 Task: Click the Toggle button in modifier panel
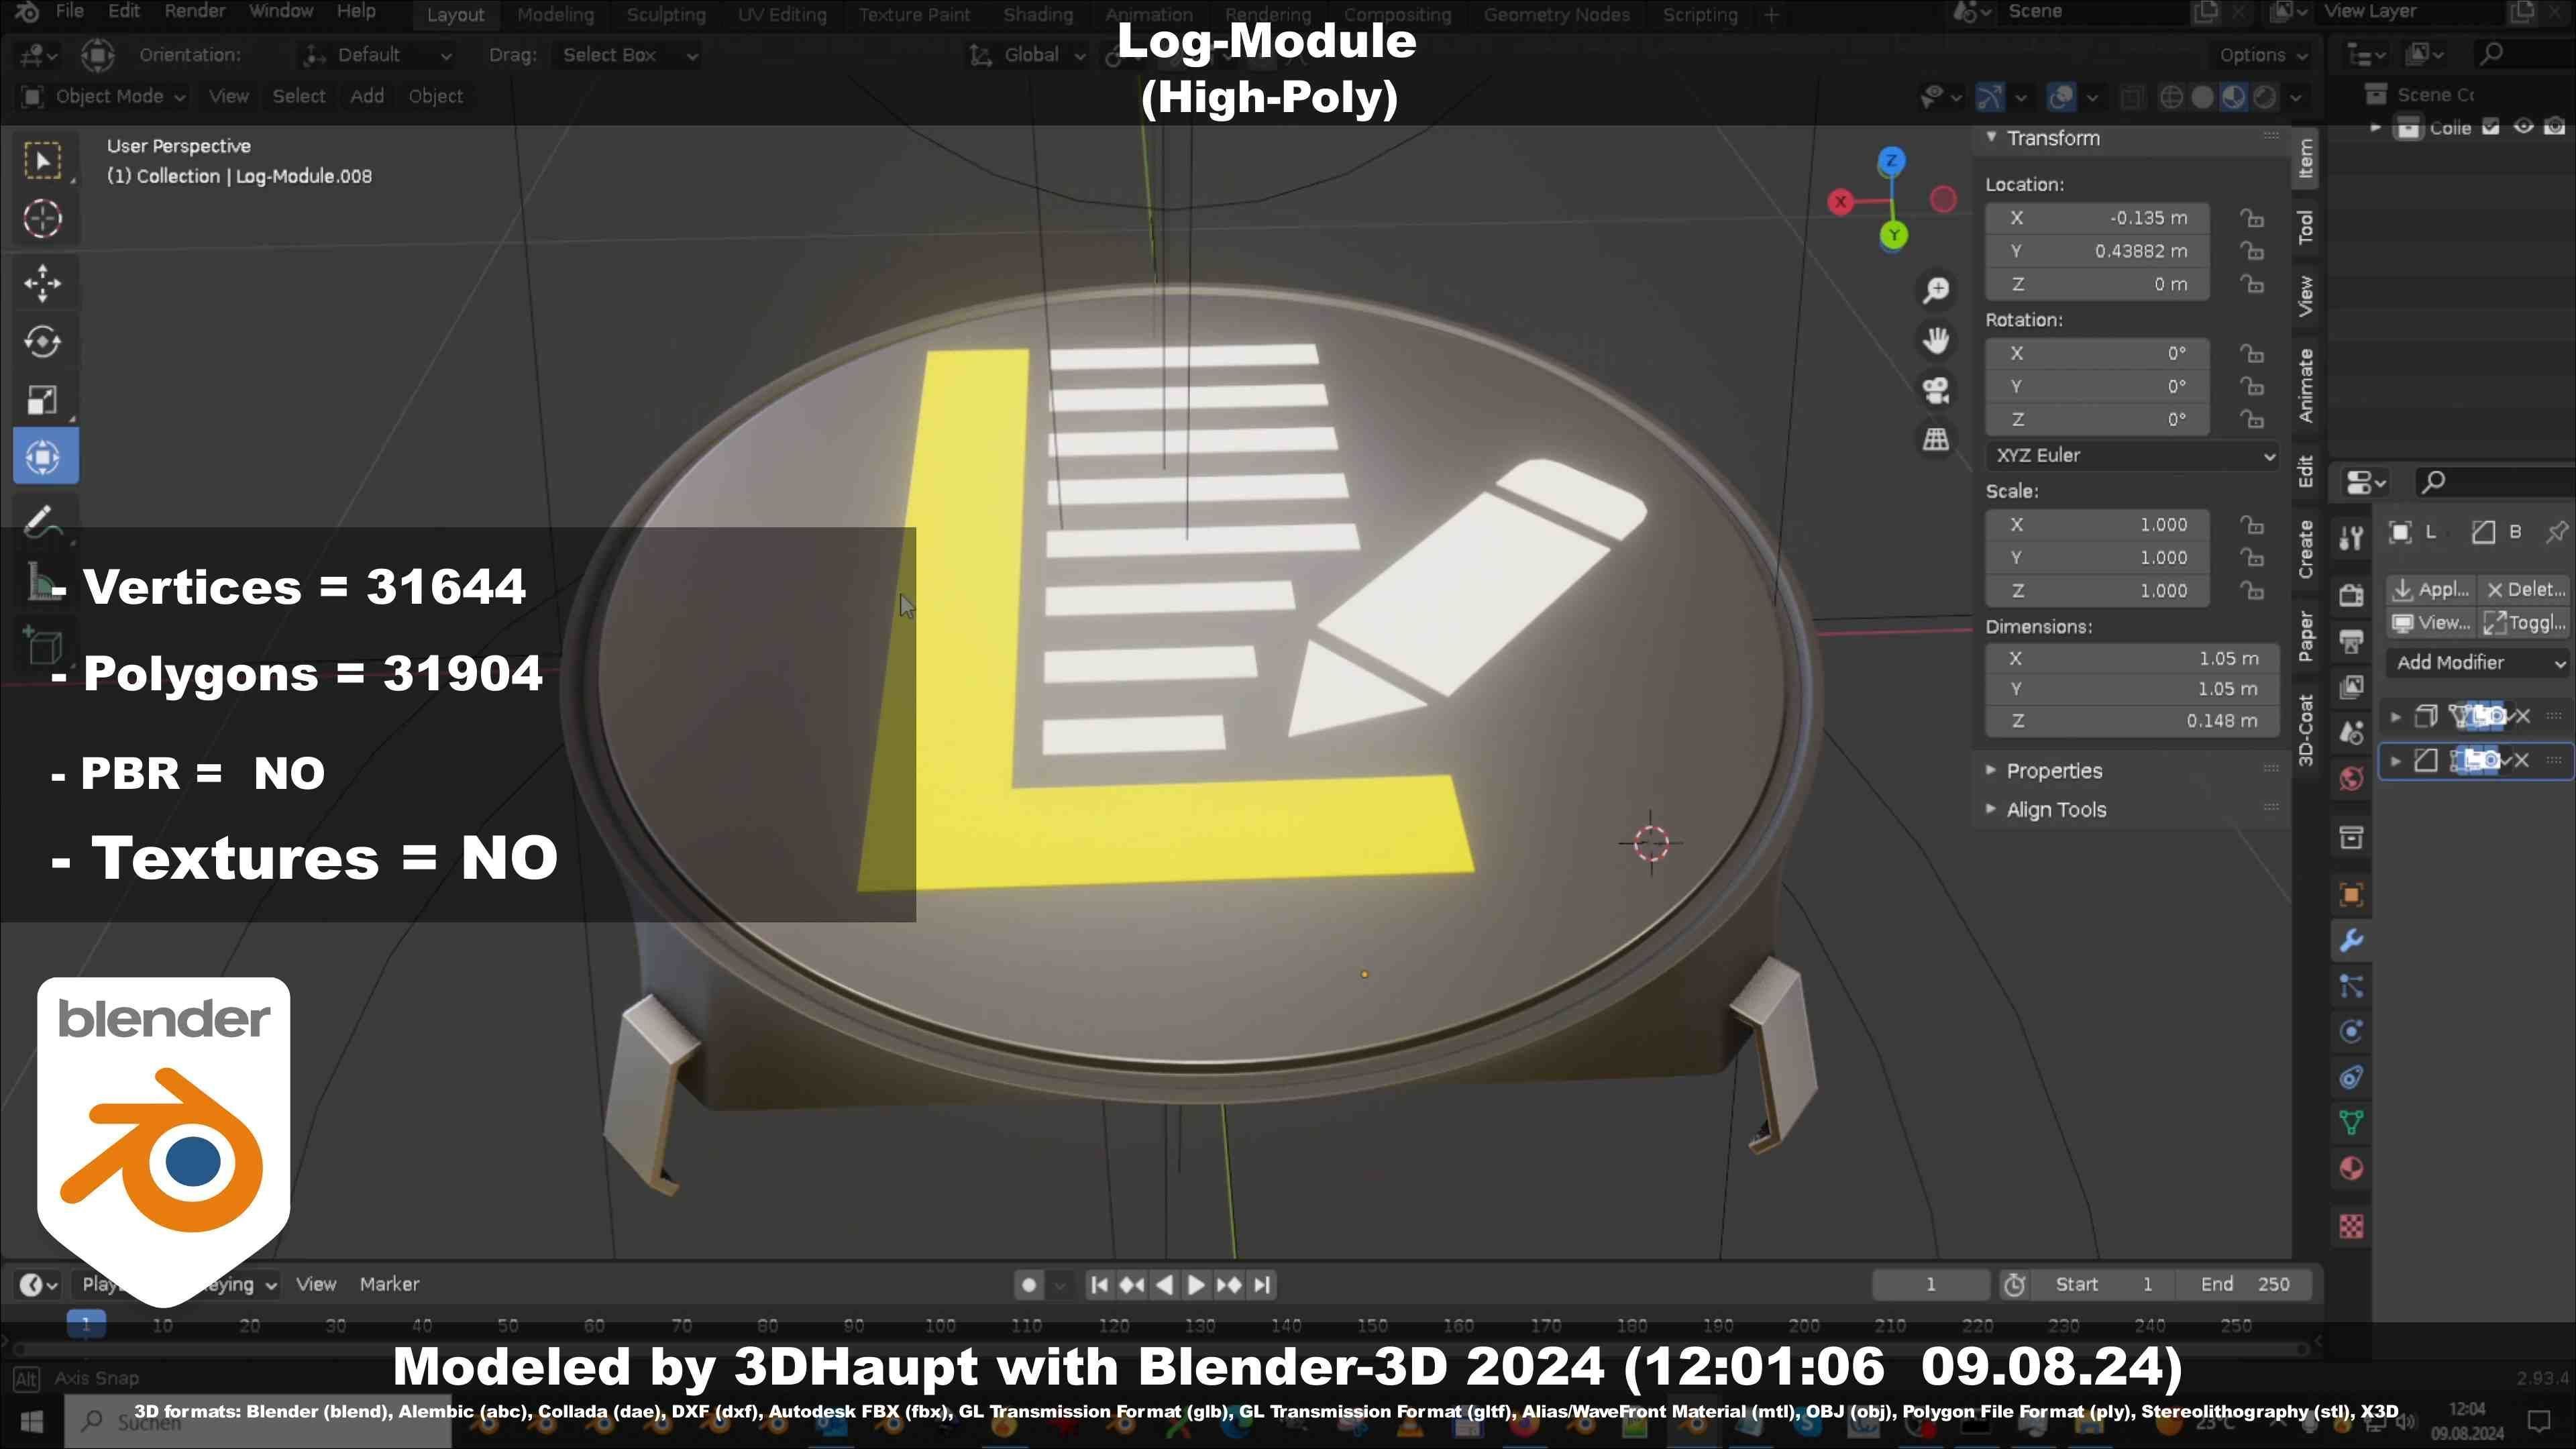coord(2525,623)
